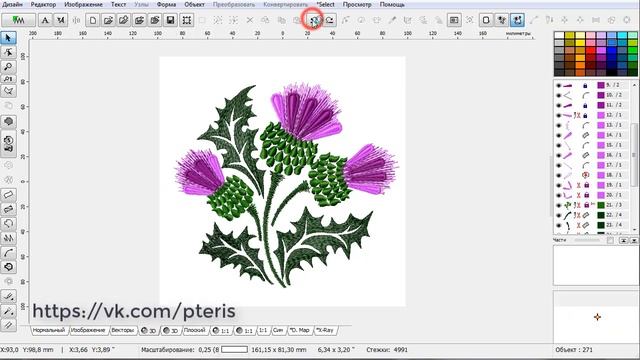Click the generate stitches button

pyautogui.click(x=18, y=20)
